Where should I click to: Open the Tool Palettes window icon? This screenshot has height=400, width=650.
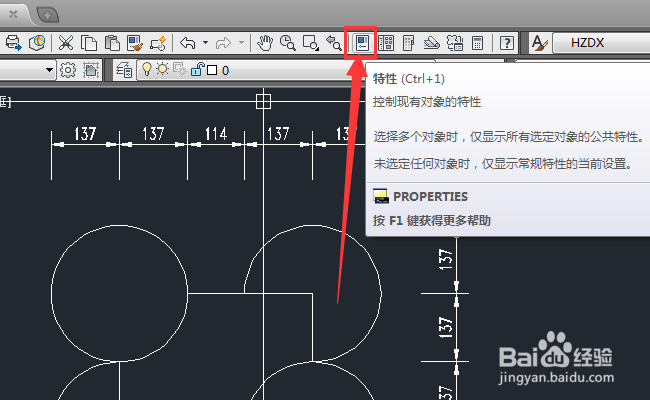tap(408, 43)
